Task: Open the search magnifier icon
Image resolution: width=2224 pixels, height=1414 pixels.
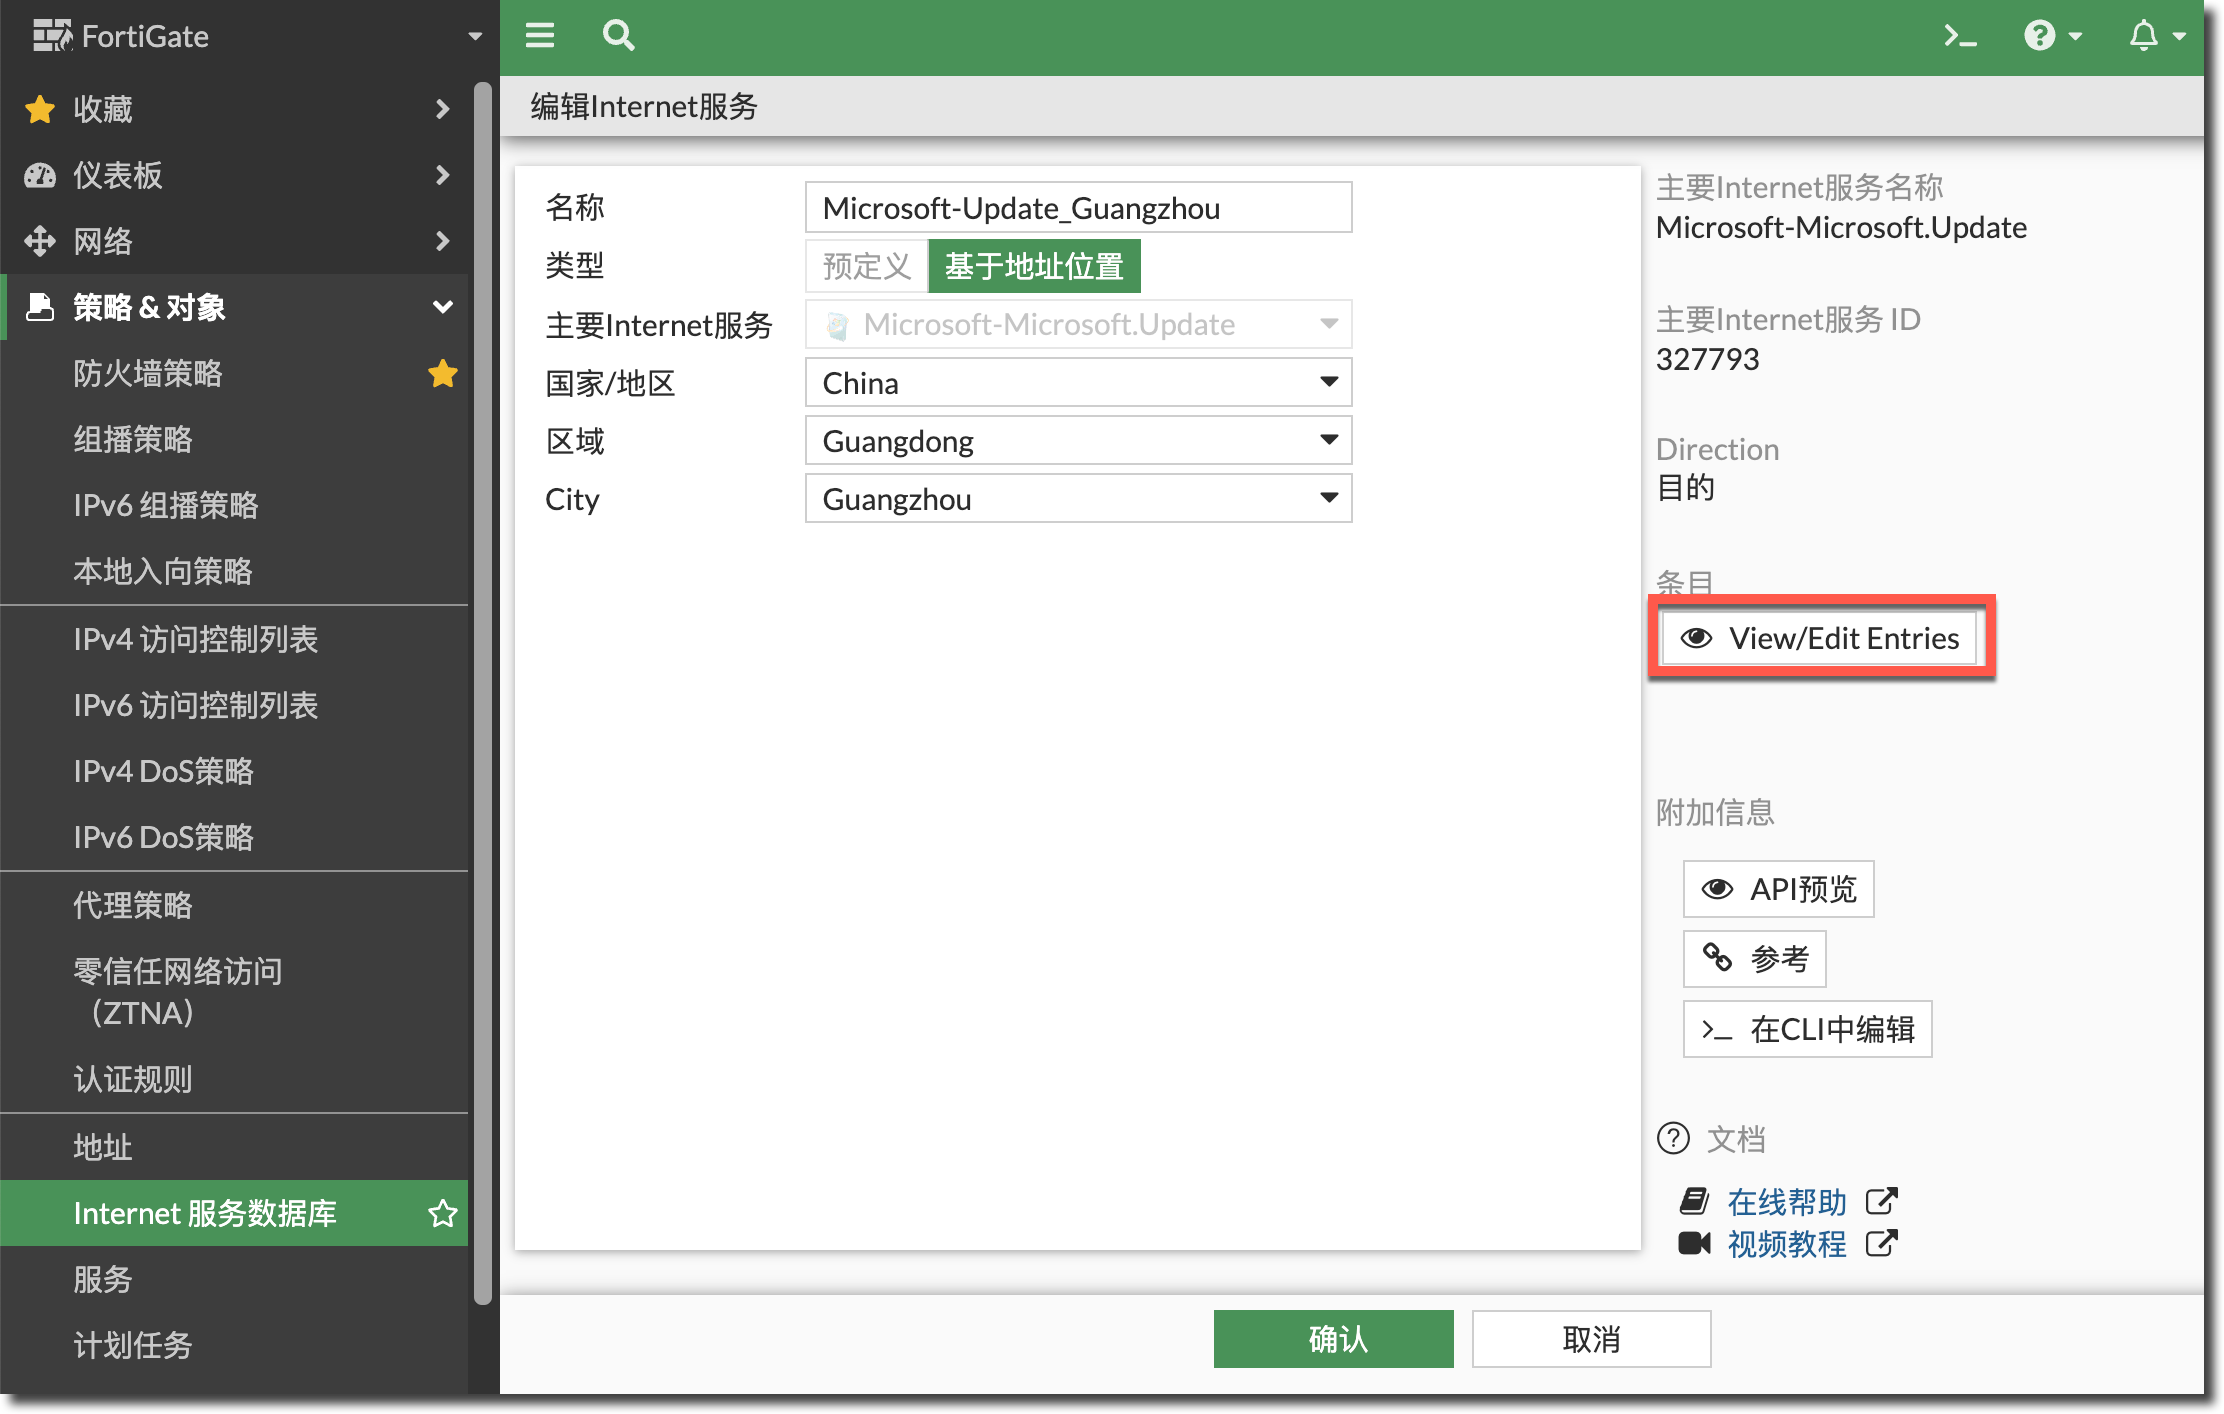Action: [618, 36]
